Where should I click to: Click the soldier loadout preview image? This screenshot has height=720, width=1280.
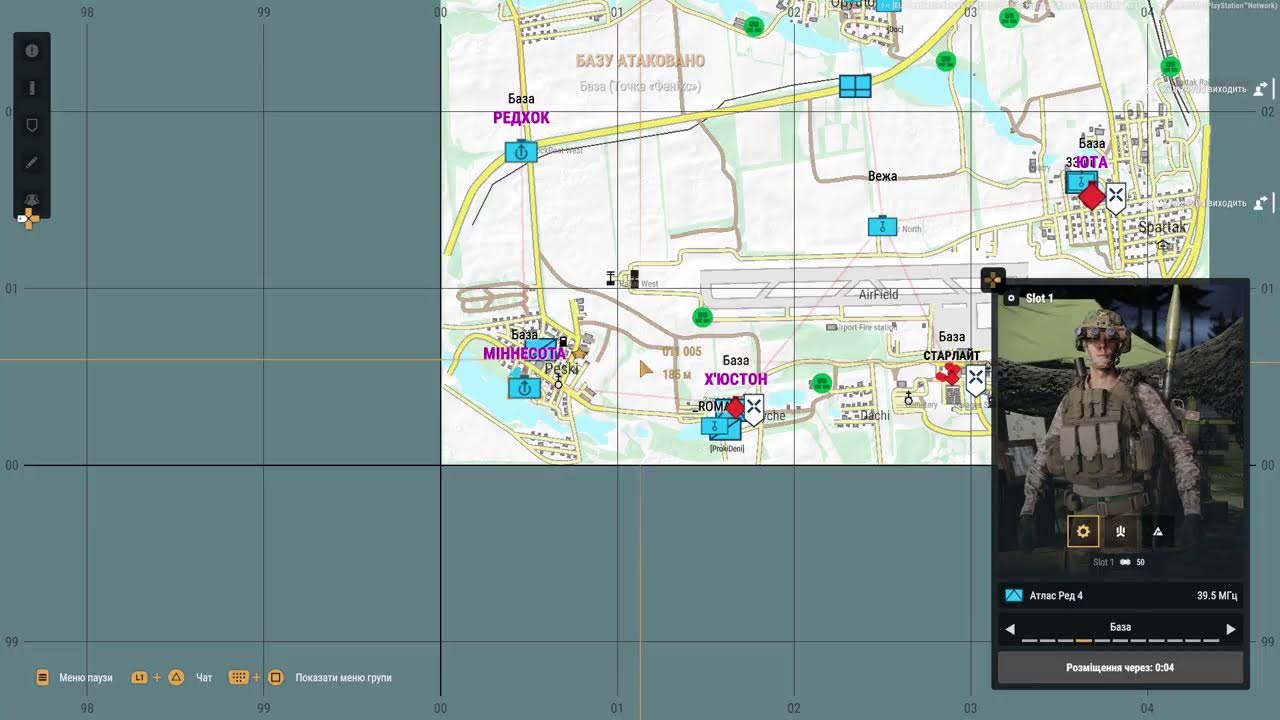pos(1120,430)
